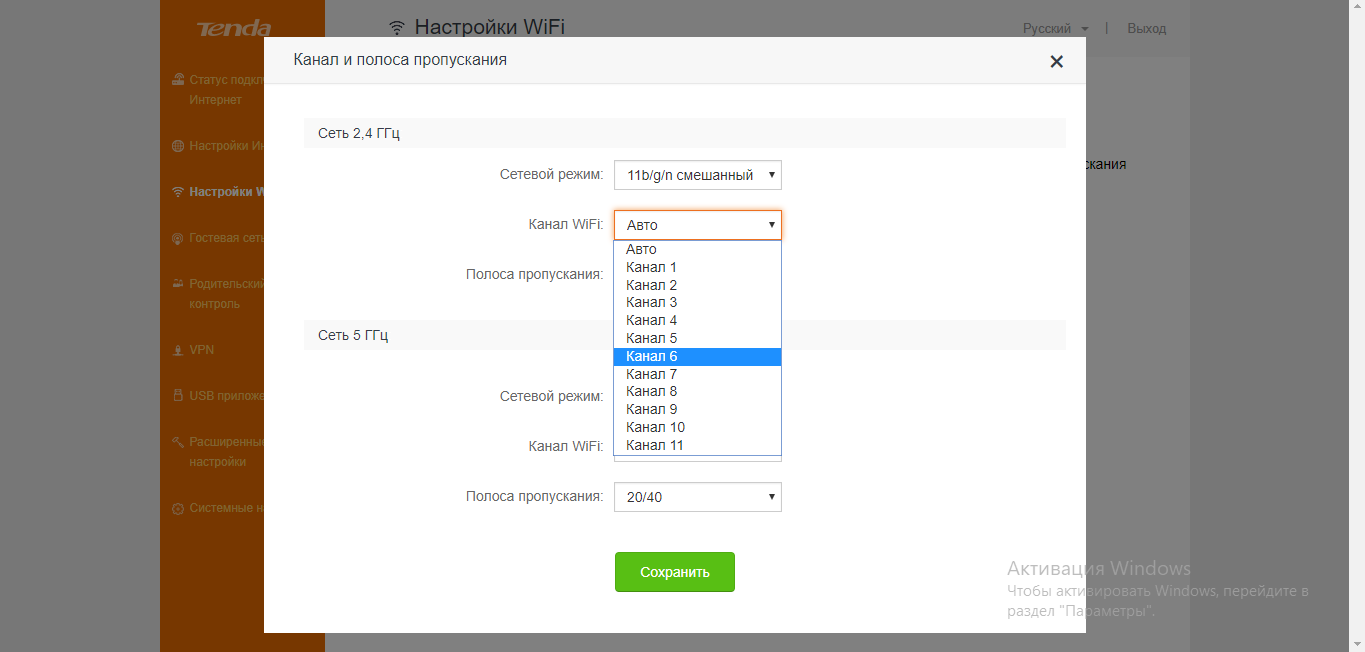Choose Авто option in channel list
This screenshot has width=1365, height=652.
coord(642,249)
